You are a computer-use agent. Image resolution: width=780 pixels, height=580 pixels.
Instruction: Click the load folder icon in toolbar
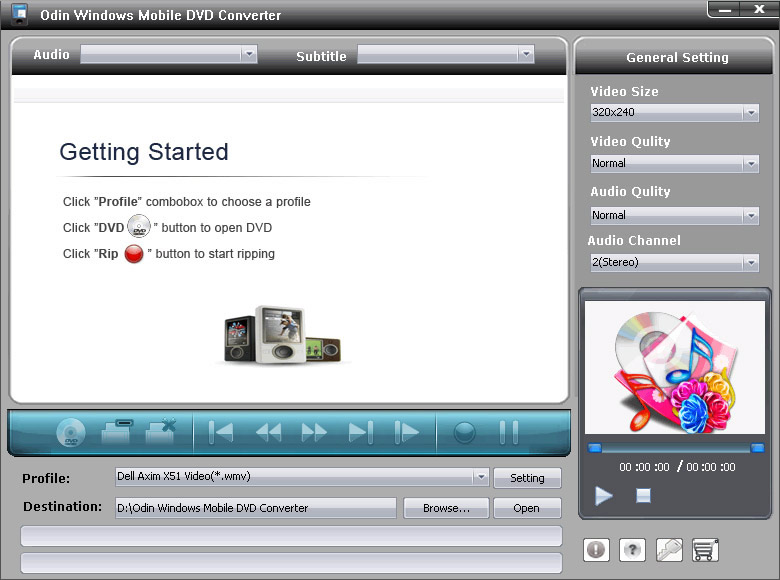tap(117, 431)
